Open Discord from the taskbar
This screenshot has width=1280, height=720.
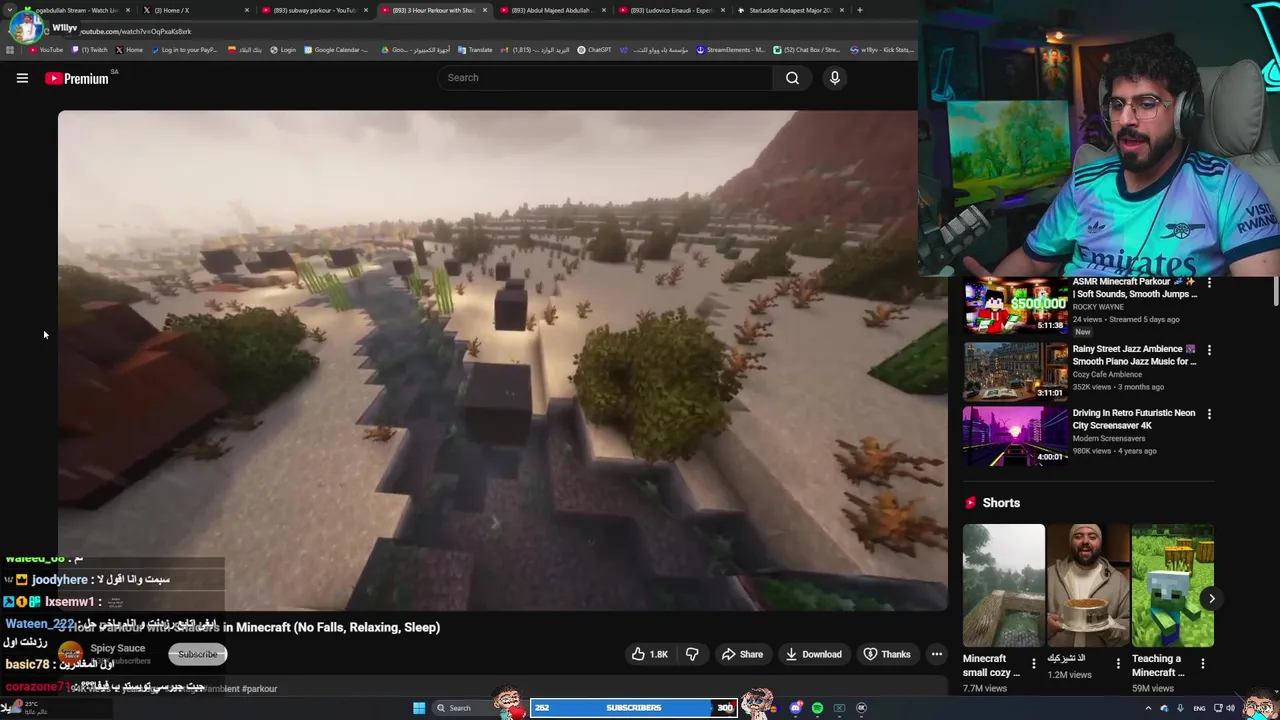tap(796, 708)
